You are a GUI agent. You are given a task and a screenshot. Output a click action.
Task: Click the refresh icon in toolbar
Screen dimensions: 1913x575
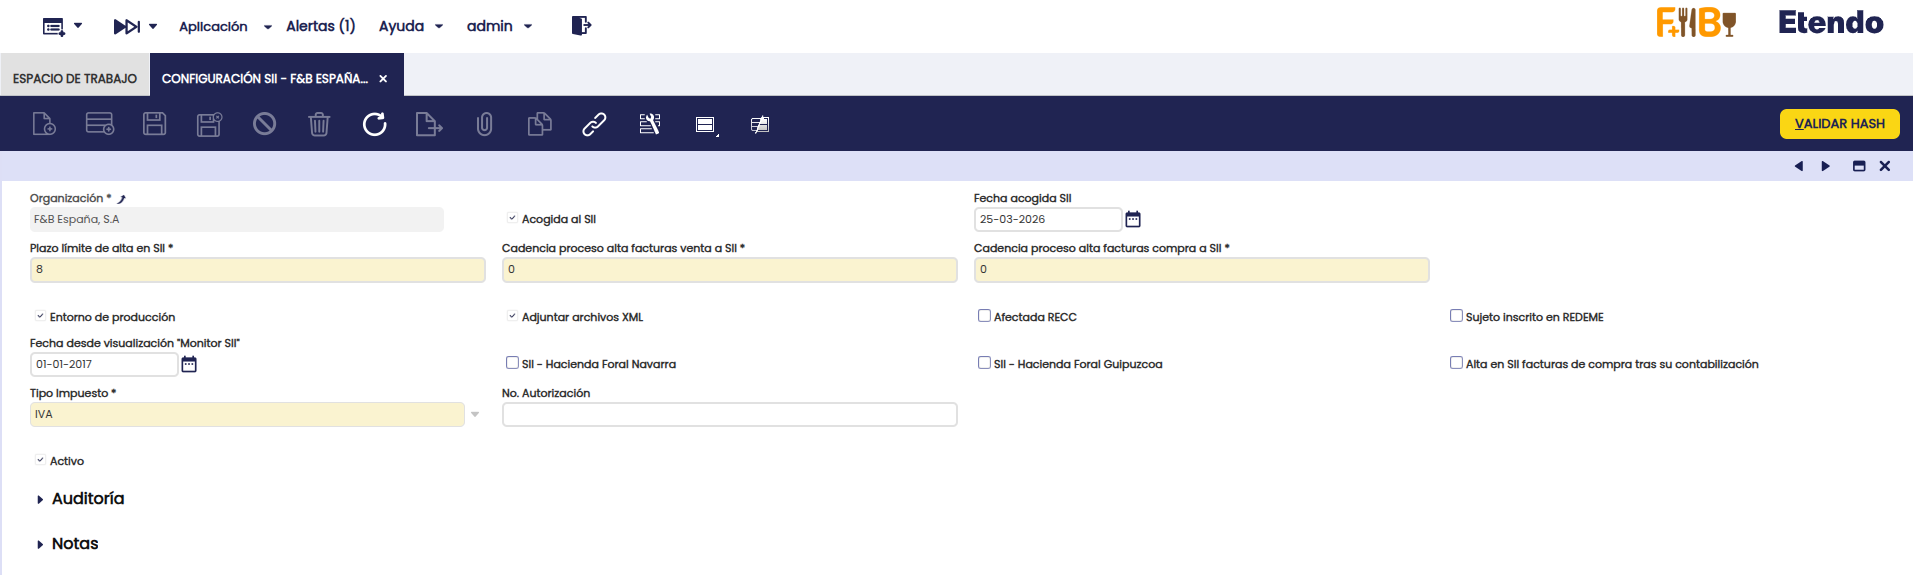pyautogui.click(x=374, y=124)
